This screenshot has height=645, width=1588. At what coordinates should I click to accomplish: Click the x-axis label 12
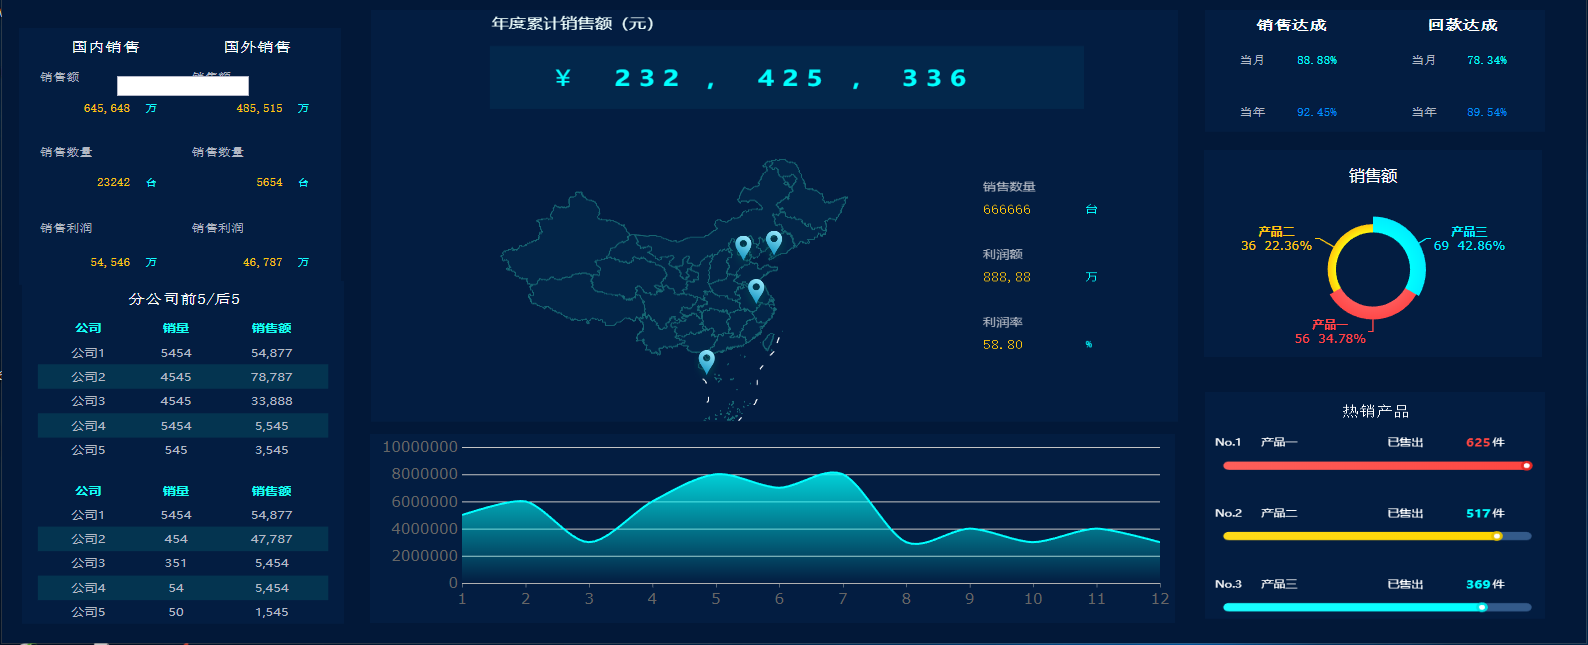(x=1160, y=599)
